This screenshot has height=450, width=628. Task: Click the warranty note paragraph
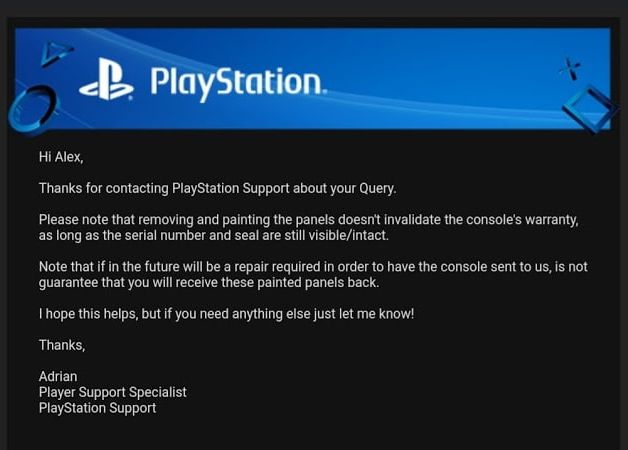pos(309,227)
